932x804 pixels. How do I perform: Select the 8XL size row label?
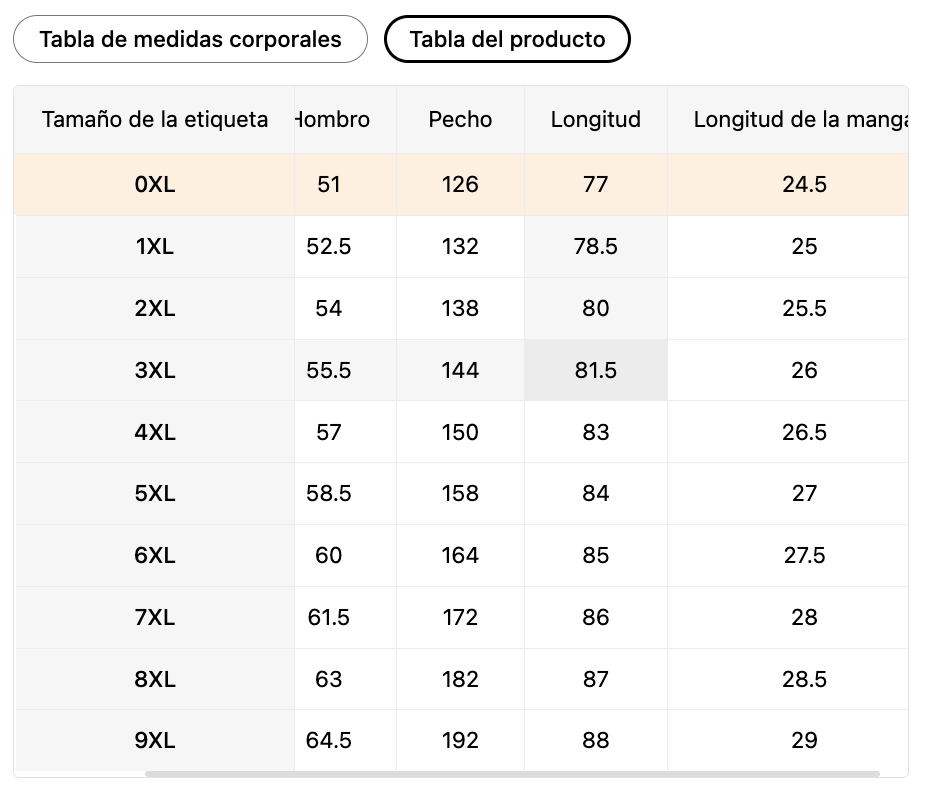[x=155, y=679]
